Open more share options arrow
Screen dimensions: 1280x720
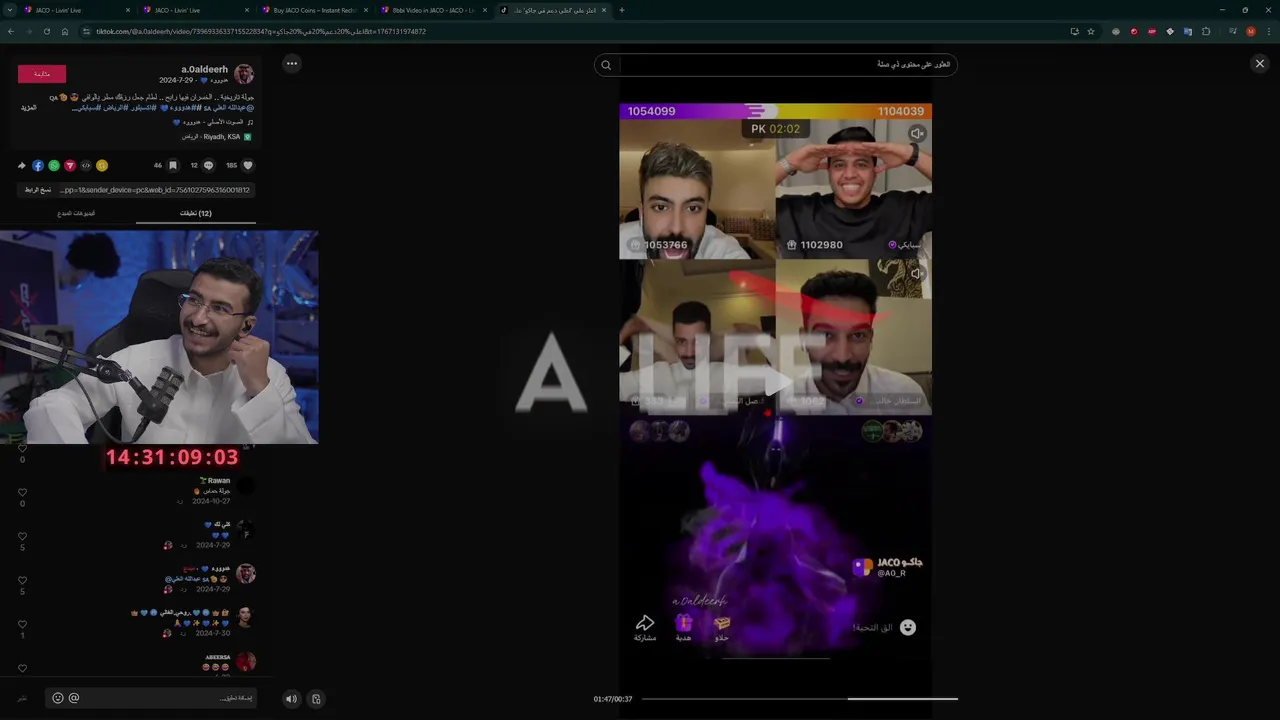point(22,165)
